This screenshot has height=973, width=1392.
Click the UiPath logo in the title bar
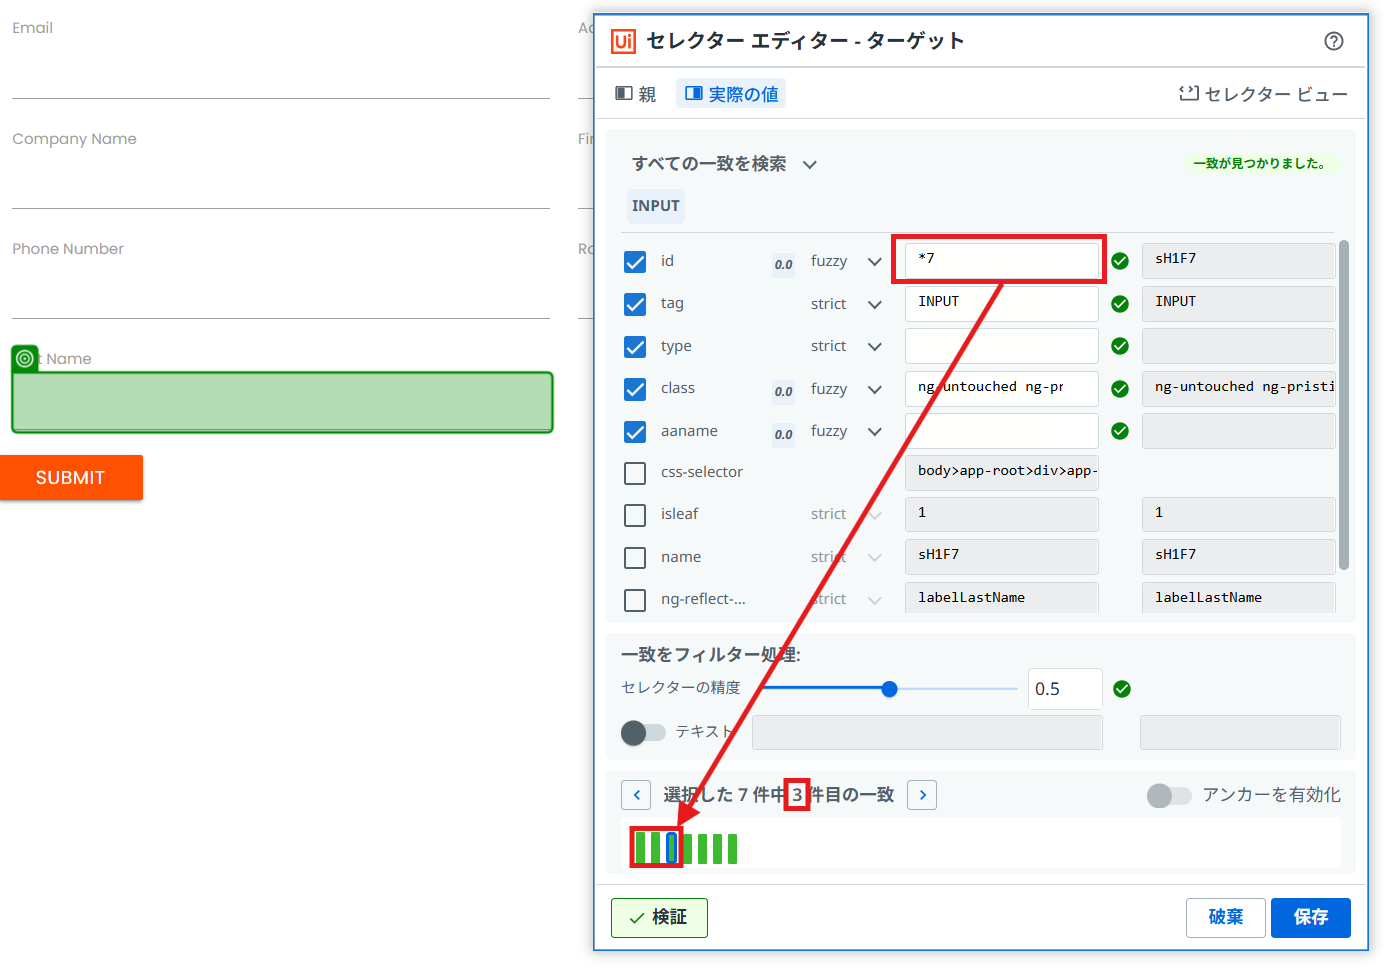(x=623, y=41)
